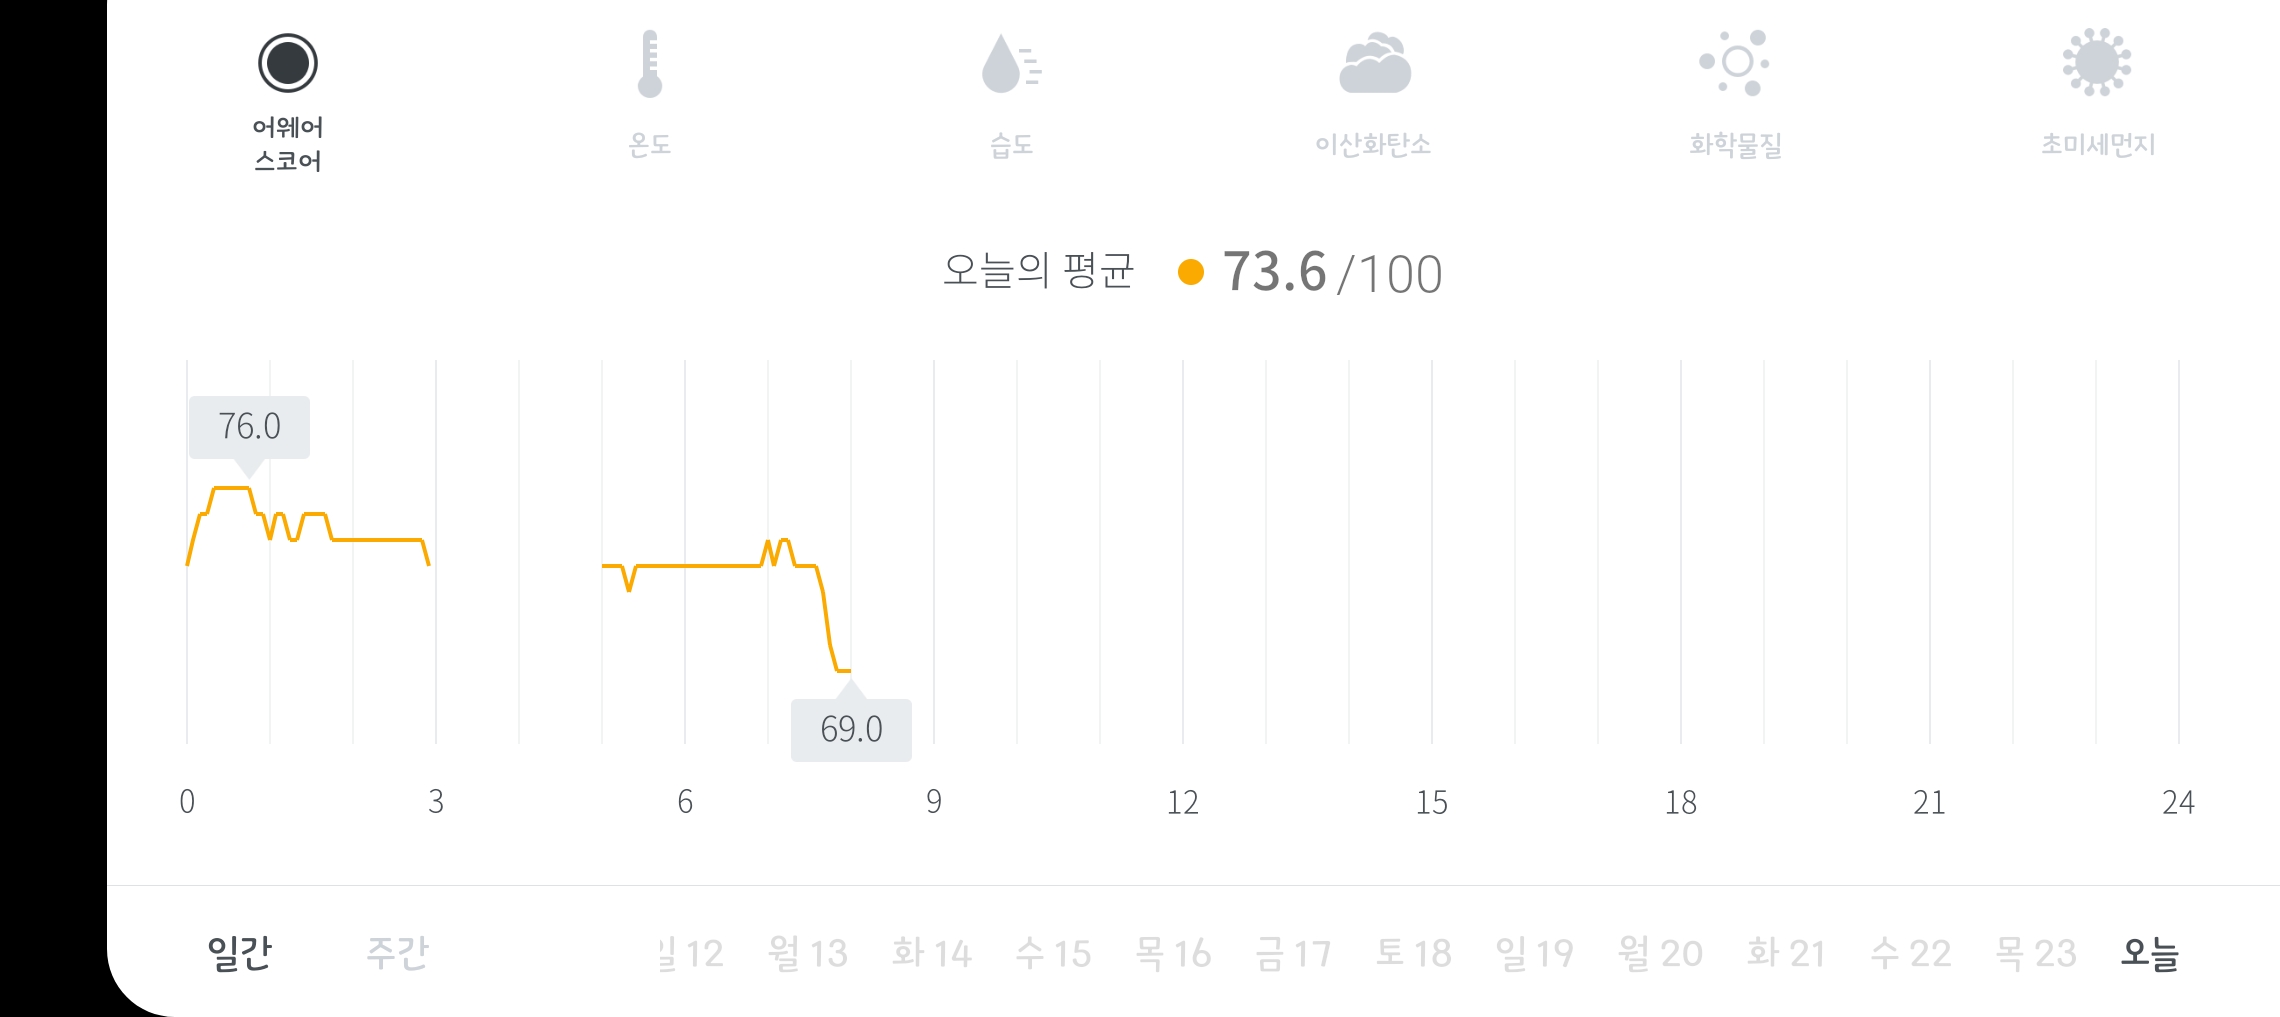The width and height of the screenshot is (2280, 1017).
Task: Switch to the 일간 daily tab
Action: (239, 953)
